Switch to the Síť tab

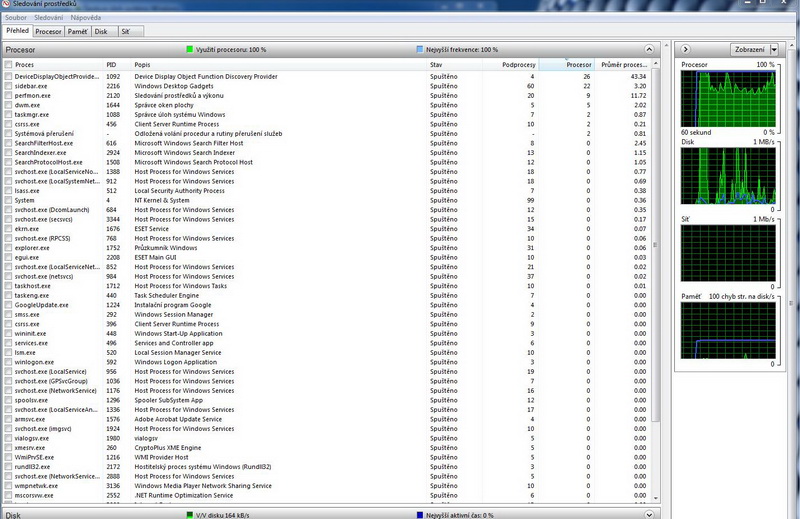tap(125, 32)
